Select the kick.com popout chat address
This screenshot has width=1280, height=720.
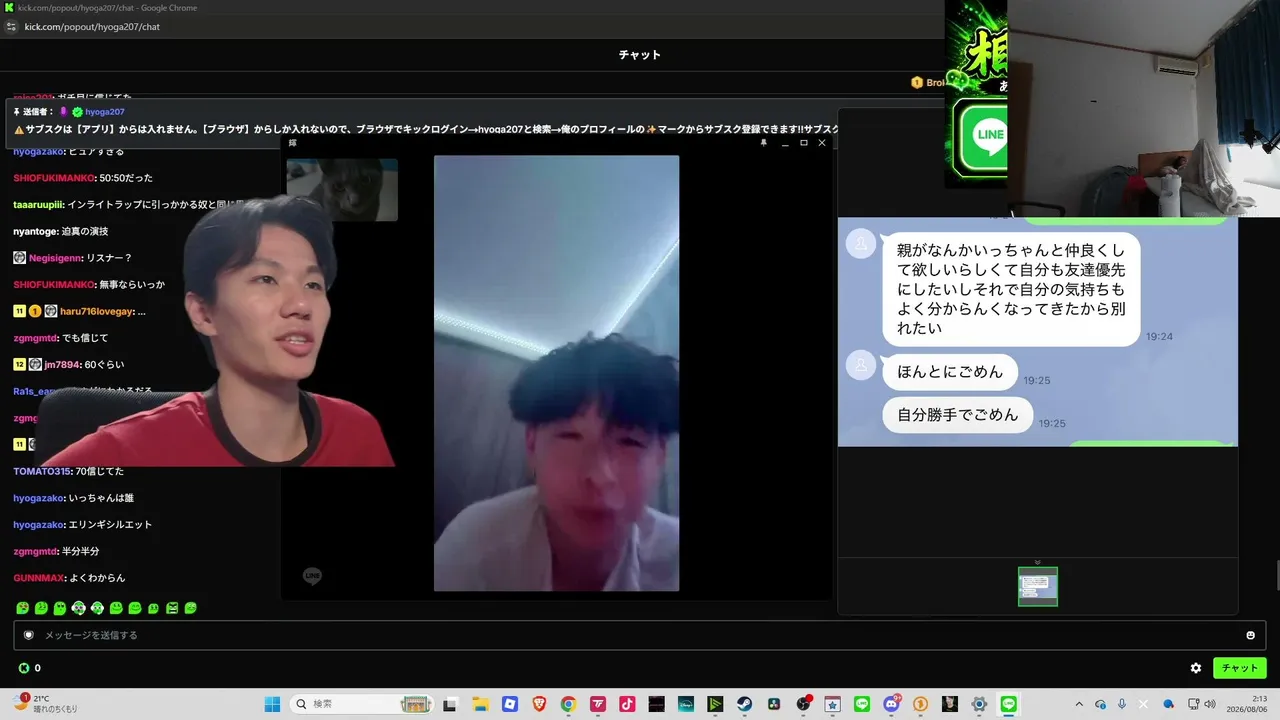pyautogui.click(x=92, y=27)
